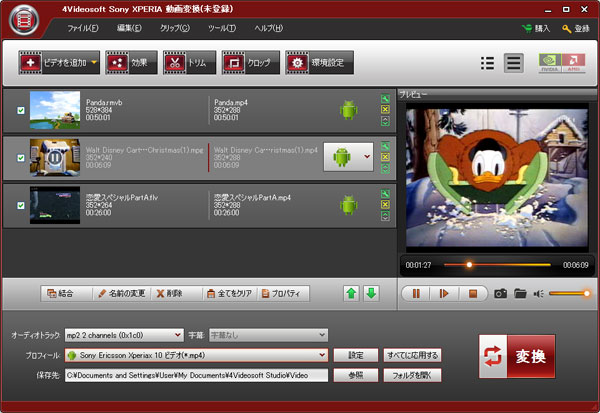Open Preferences (環境設定) gear button
The image size is (600, 413).
pyautogui.click(x=320, y=62)
